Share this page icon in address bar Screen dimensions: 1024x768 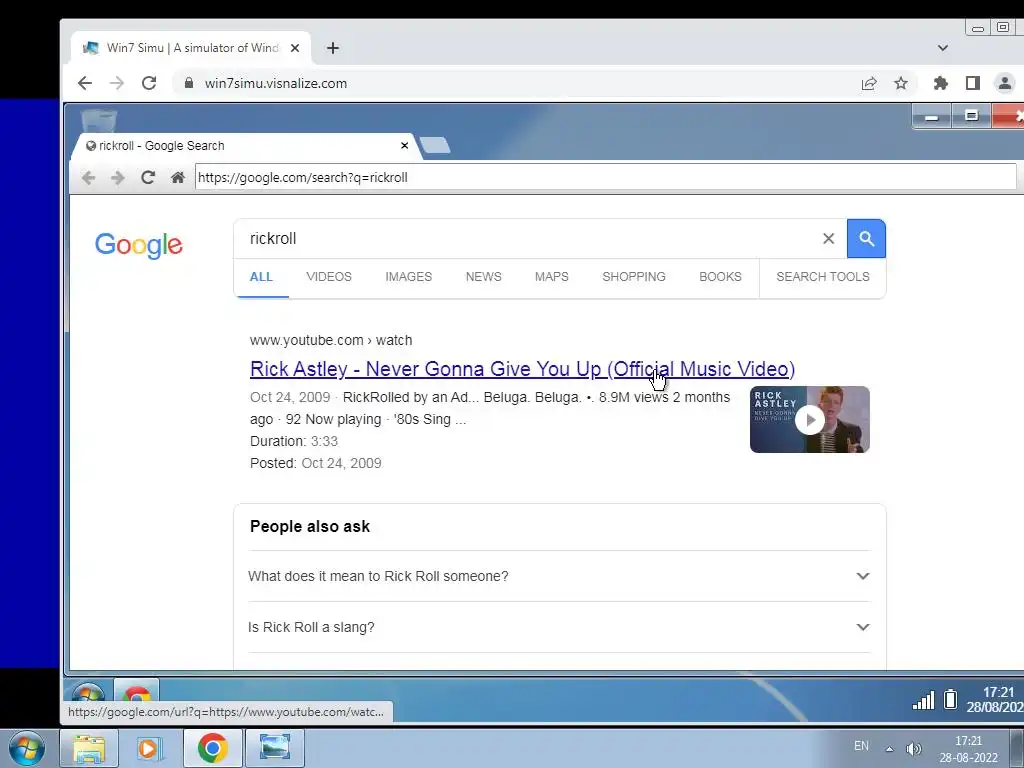click(869, 84)
